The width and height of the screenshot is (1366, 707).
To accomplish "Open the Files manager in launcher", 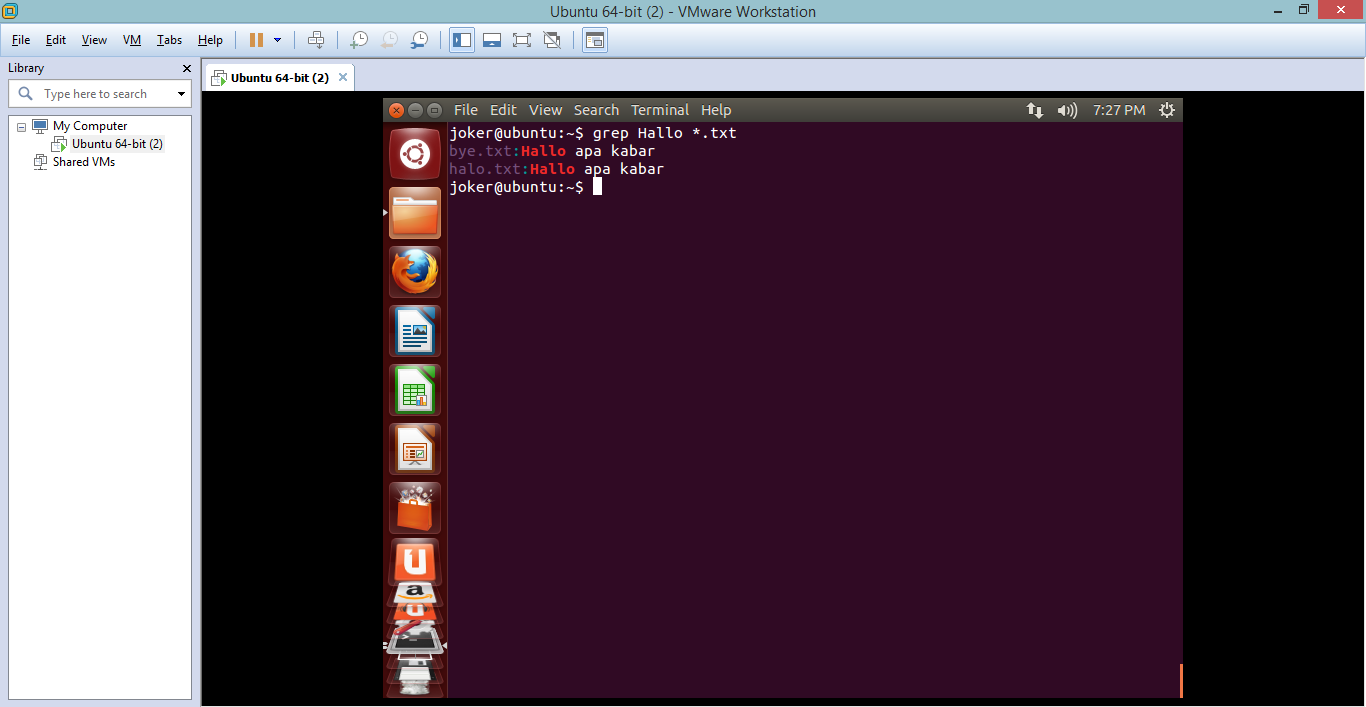I will pyautogui.click(x=415, y=213).
